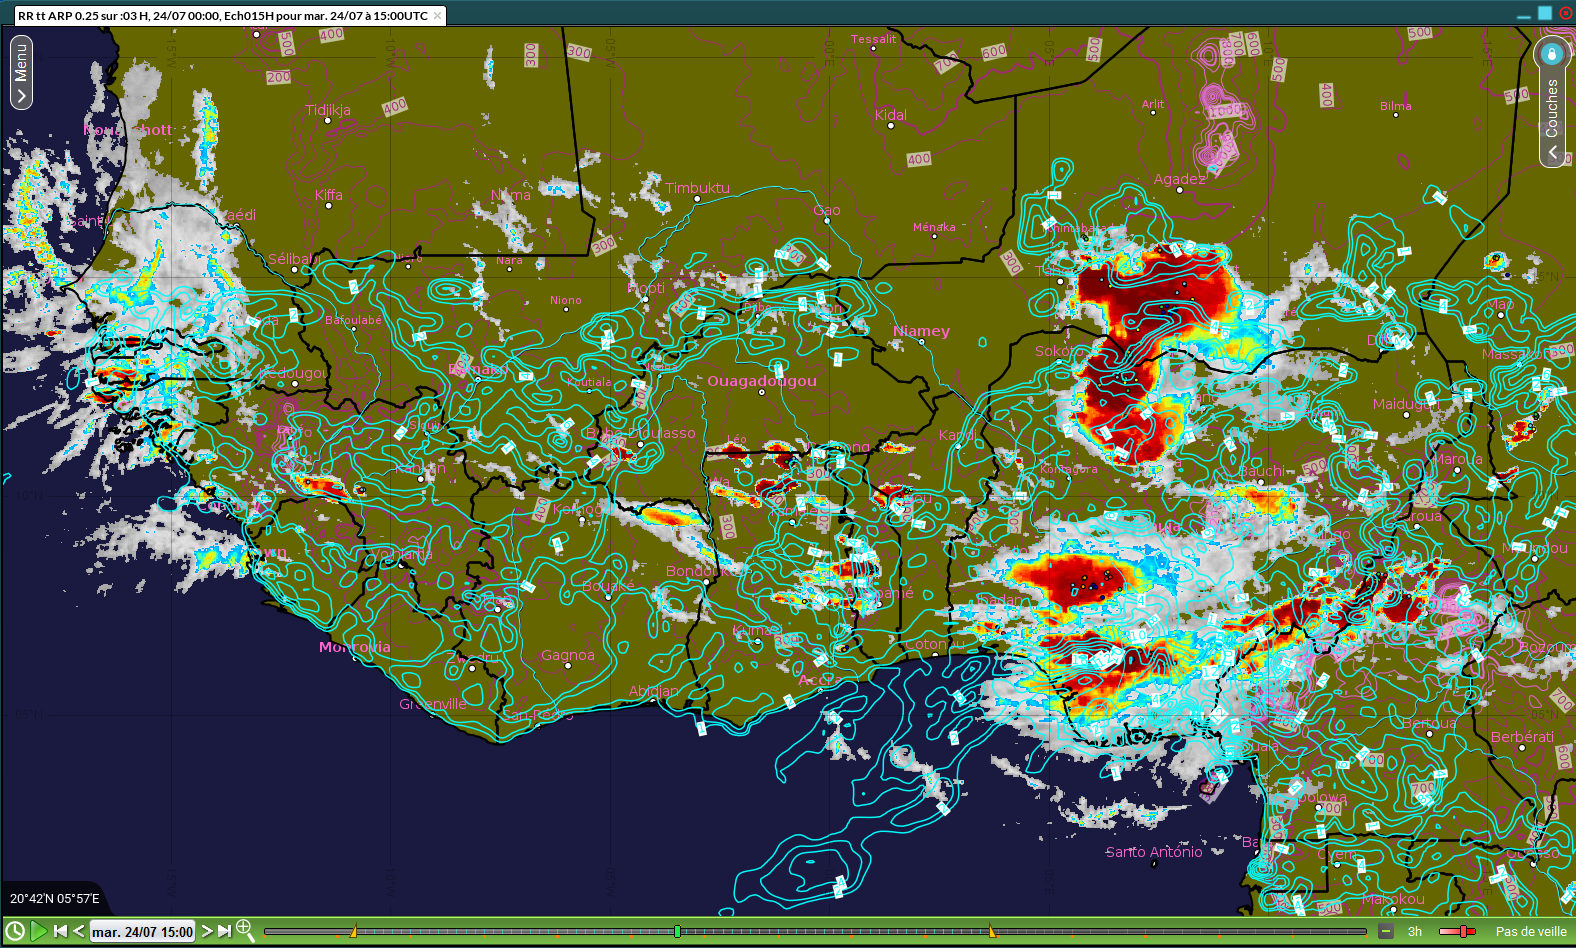Click the Berbérati city label
The width and height of the screenshot is (1576, 948).
1522,737
